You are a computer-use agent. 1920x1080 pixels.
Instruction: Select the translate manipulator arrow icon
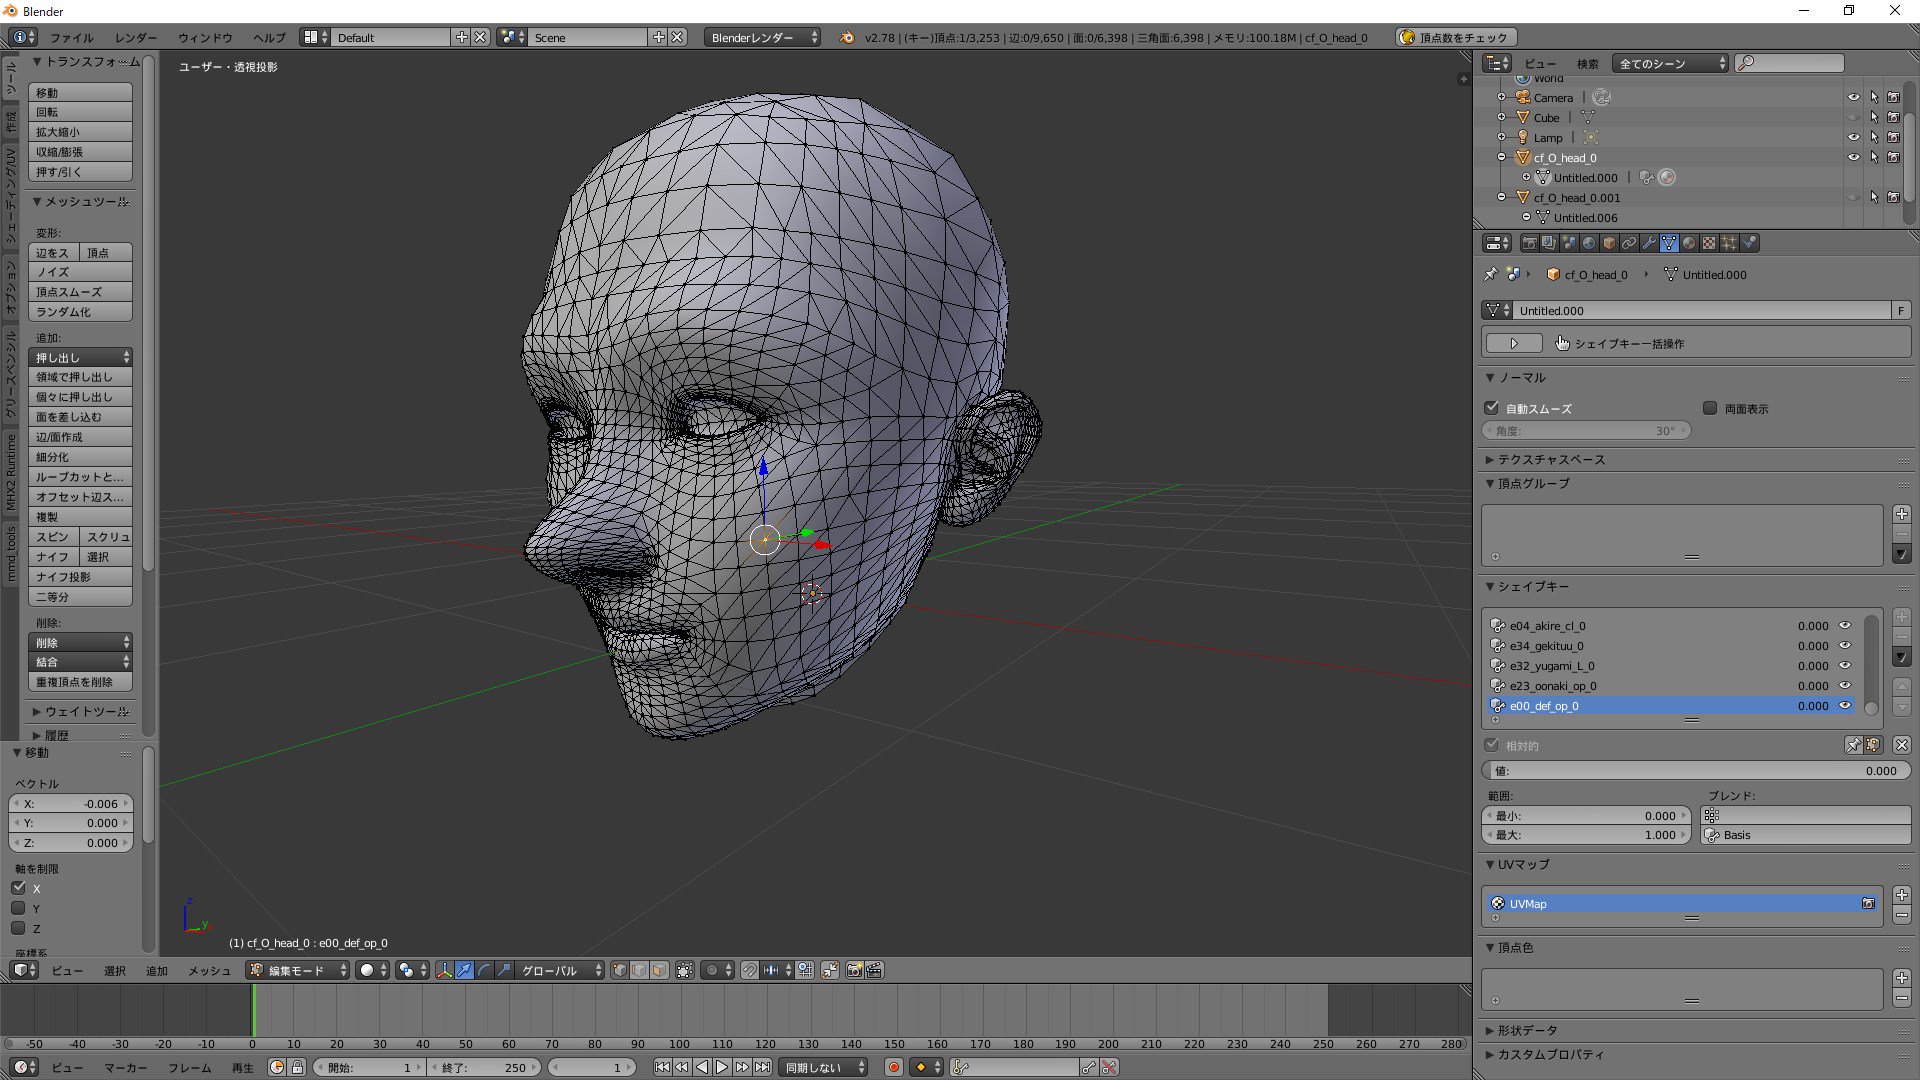pyautogui.click(x=464, y=970)
